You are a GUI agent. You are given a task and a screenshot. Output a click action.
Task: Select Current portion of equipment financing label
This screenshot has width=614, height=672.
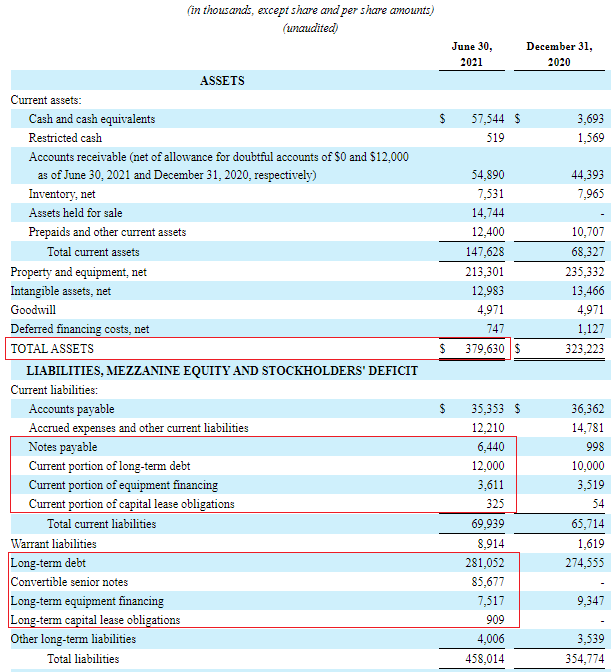(123, 485)
